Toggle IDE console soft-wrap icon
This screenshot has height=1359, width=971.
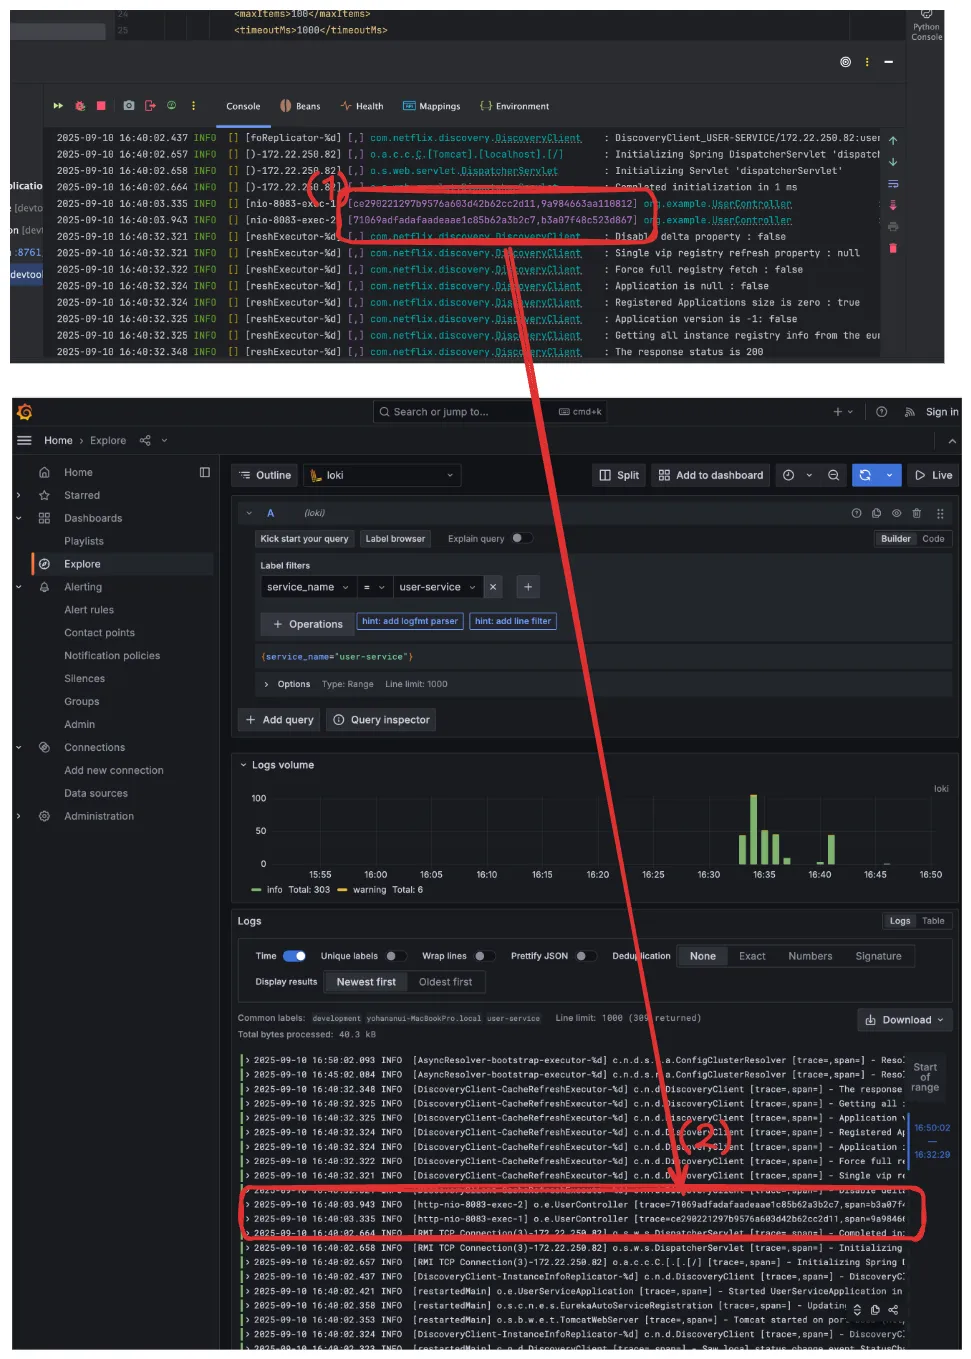pos(893,184)
